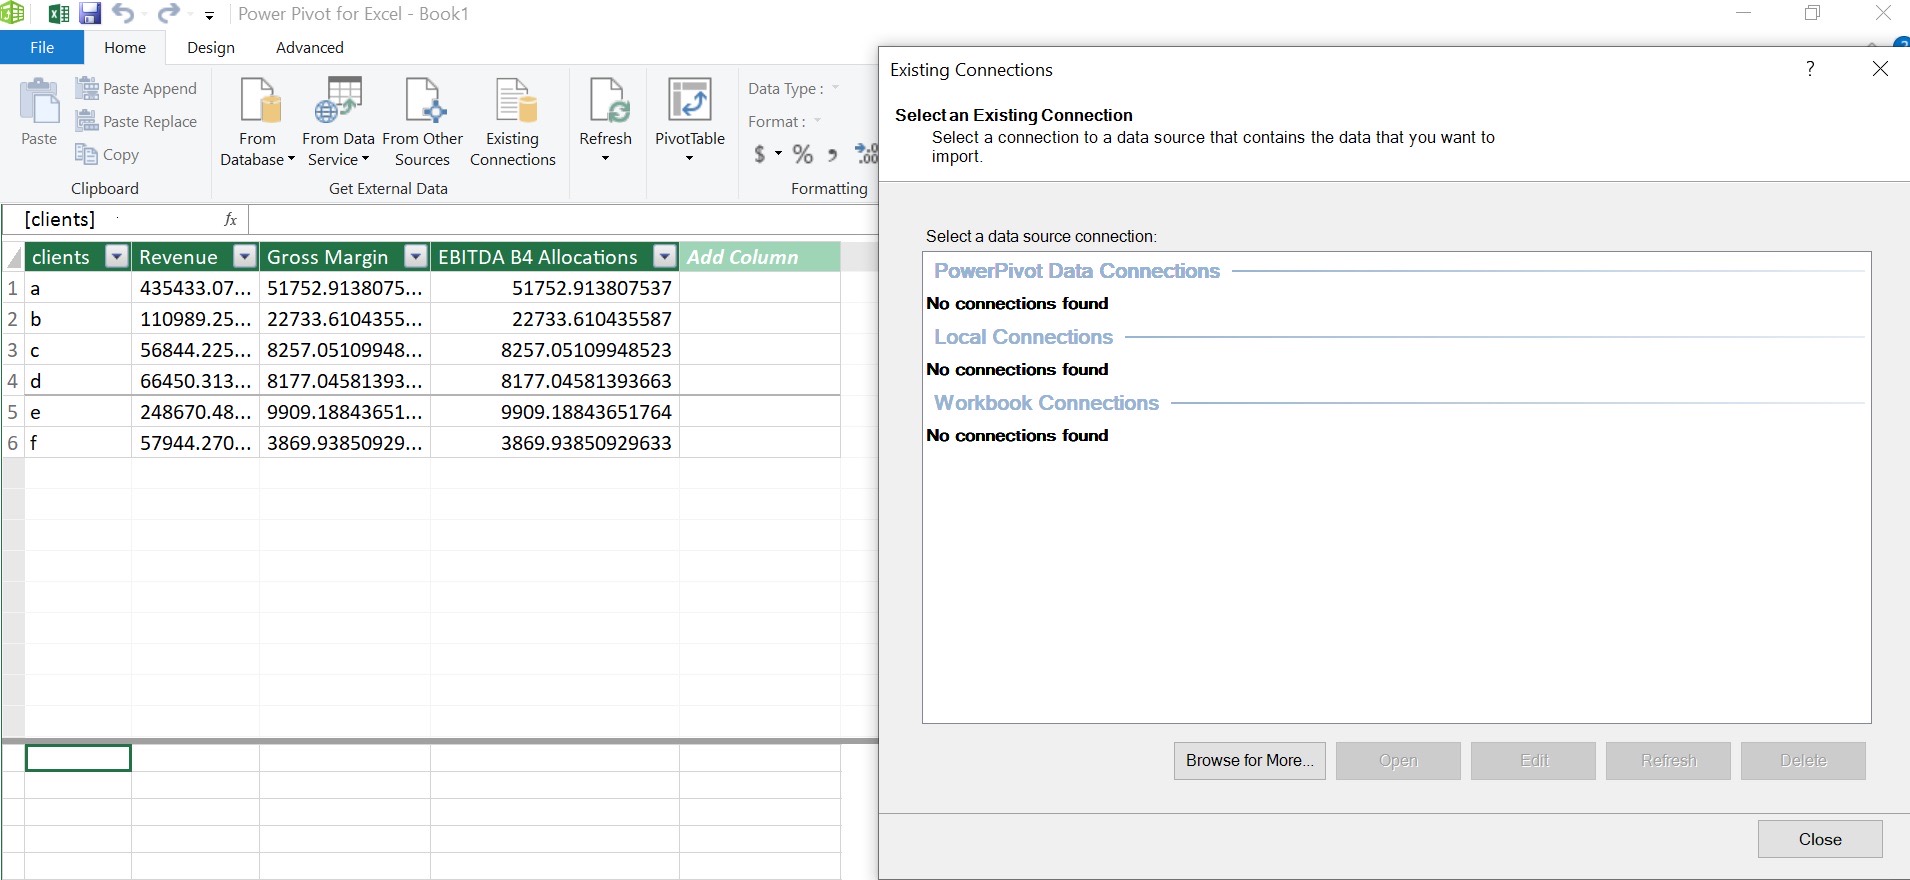This screenshot has height=880, width=1910.
Task: Expand the Format dropdown
Action: click(817, 121)
